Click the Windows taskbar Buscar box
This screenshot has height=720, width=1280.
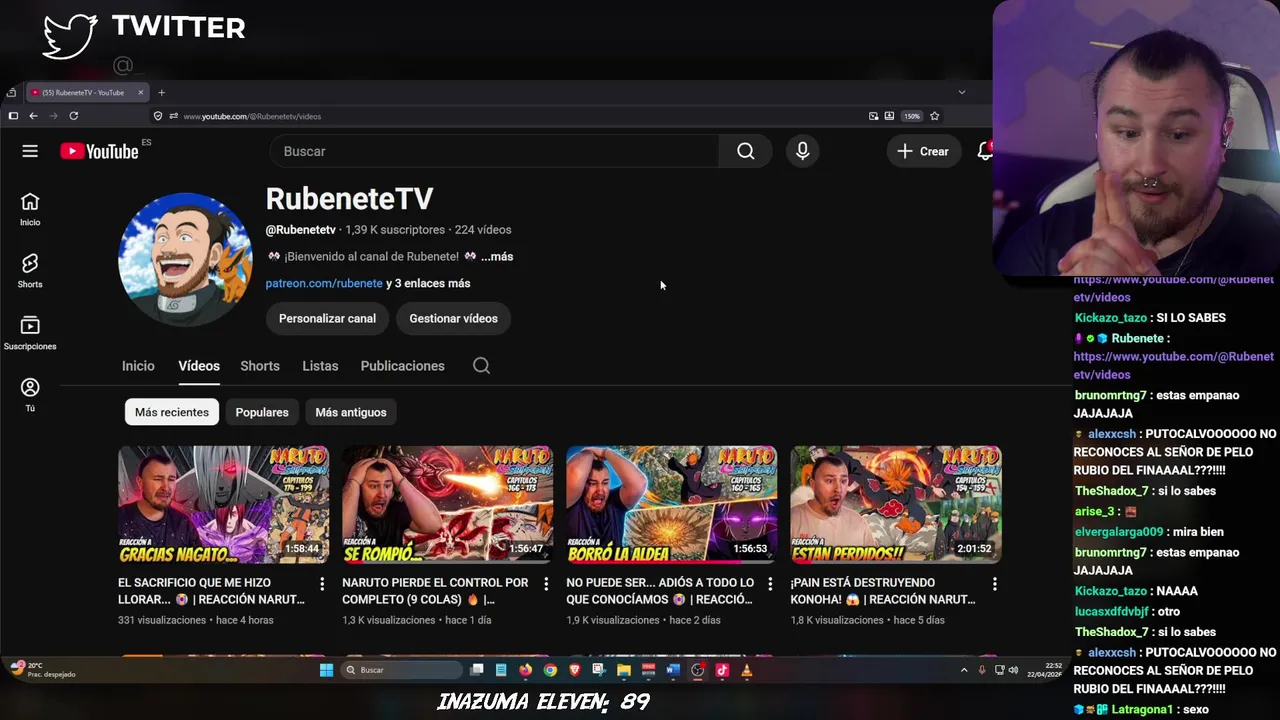[x=402, y=670]
